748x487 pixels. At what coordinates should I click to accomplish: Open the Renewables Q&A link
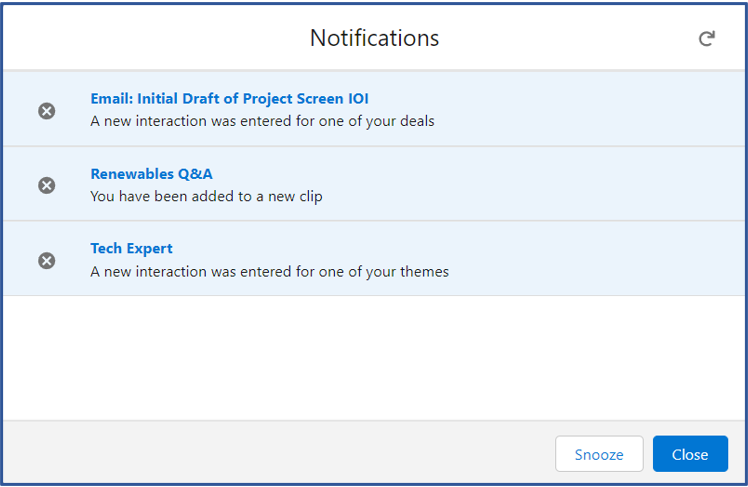coord(152,174)
